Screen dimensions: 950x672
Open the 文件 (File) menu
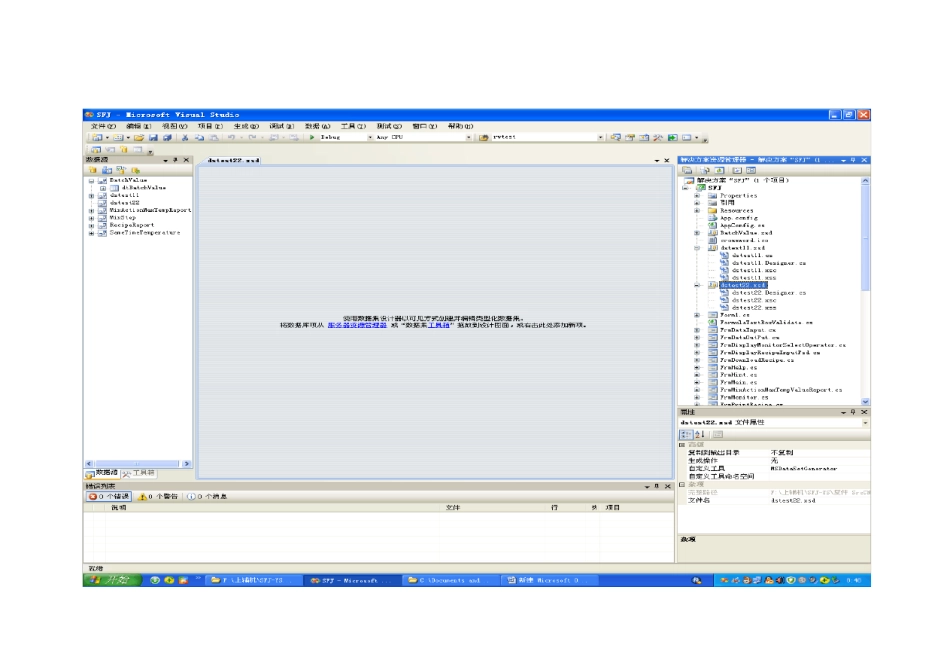click(x=103, y=126)
